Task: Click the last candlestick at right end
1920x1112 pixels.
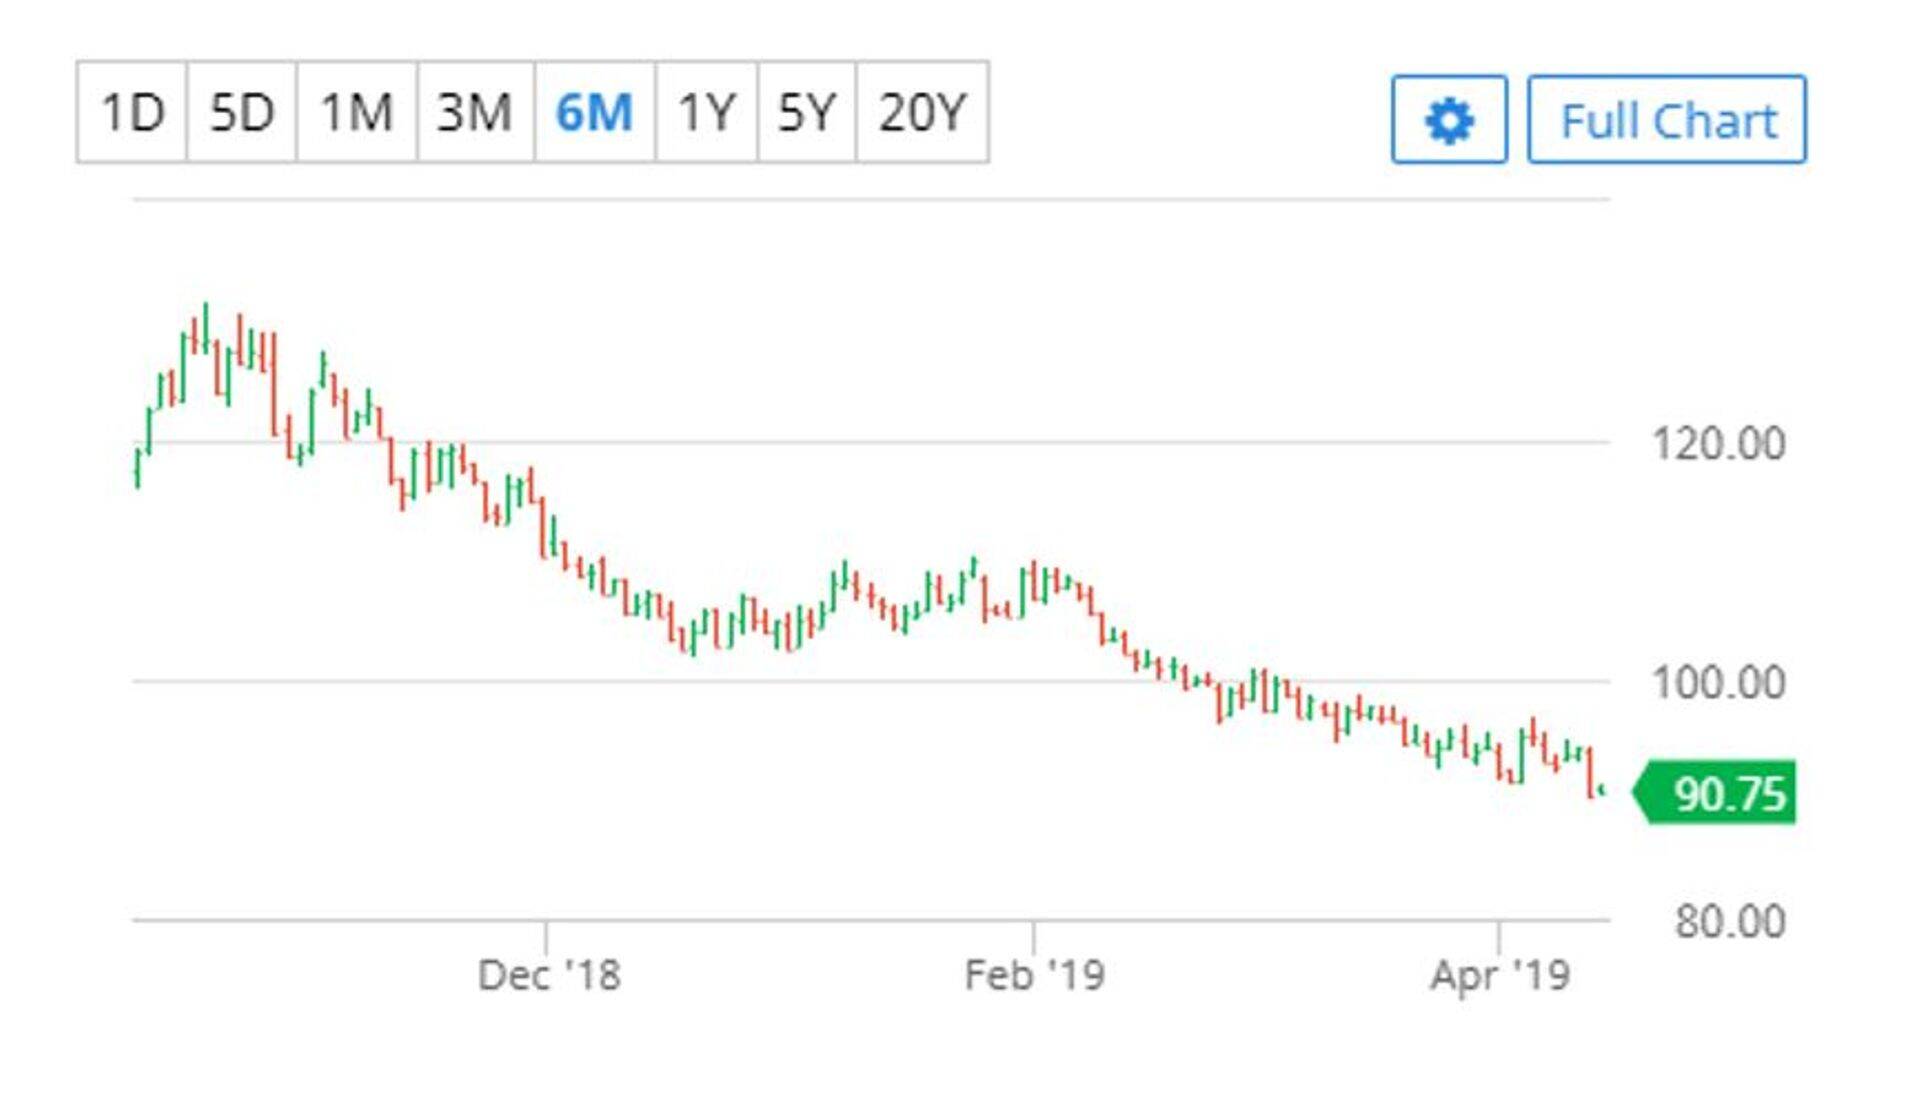Action: 1602,790
